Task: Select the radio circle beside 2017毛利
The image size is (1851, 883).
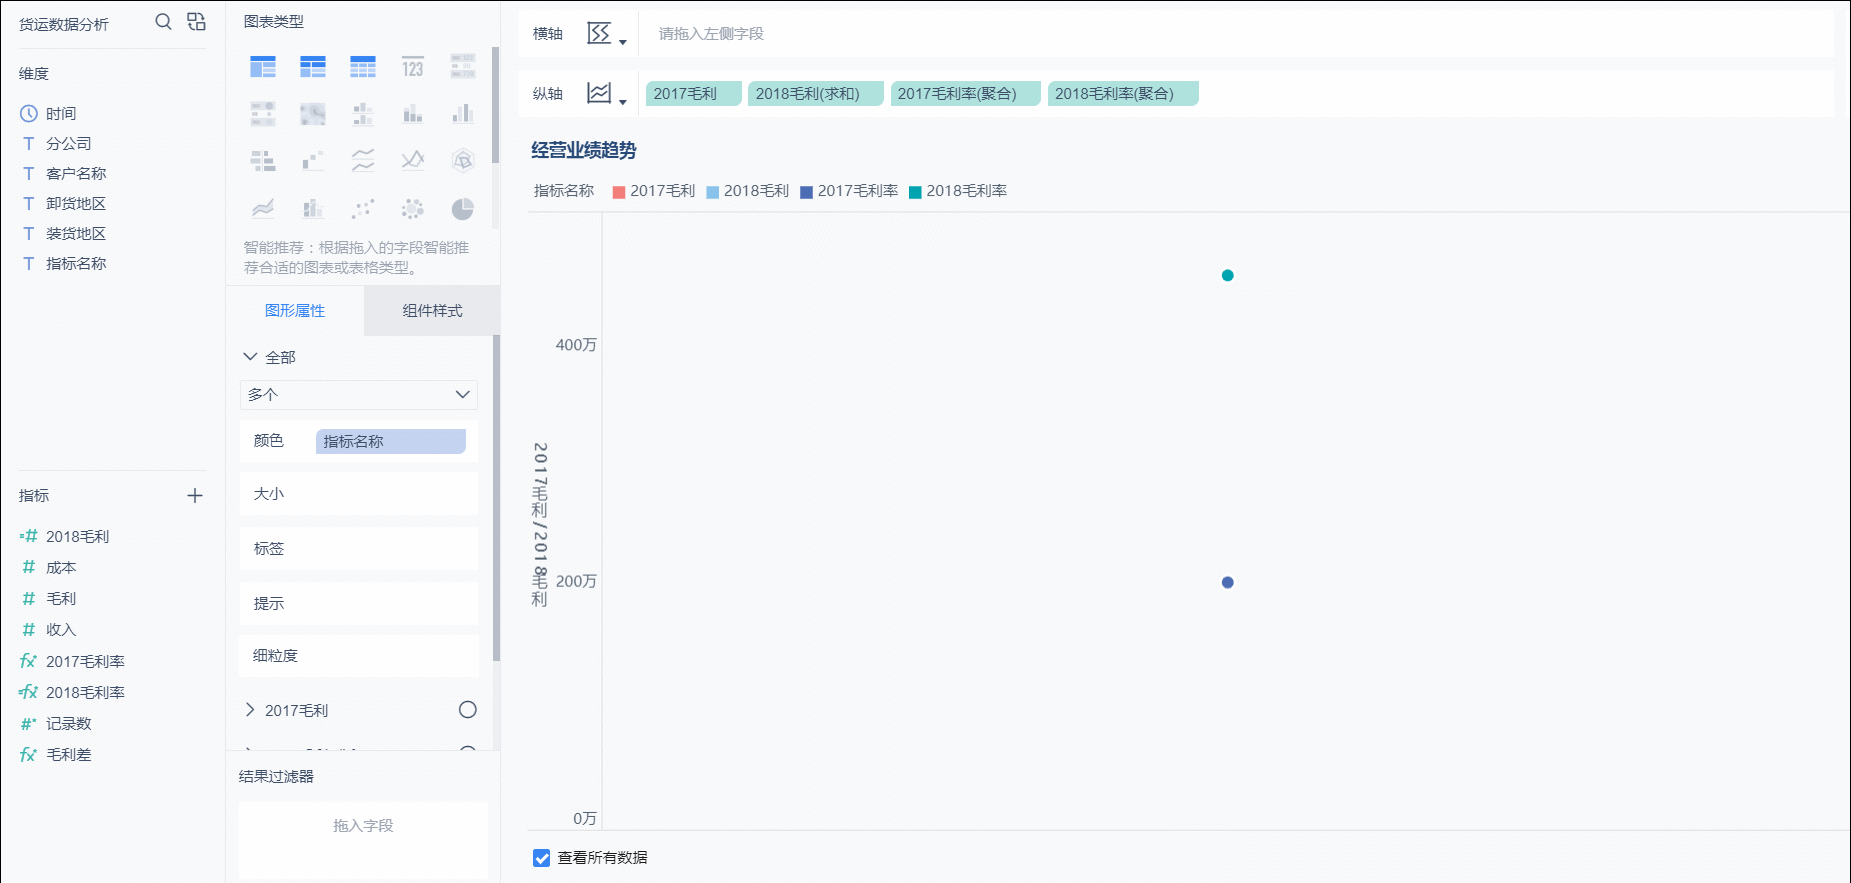Action: click(x=468, y=710)
